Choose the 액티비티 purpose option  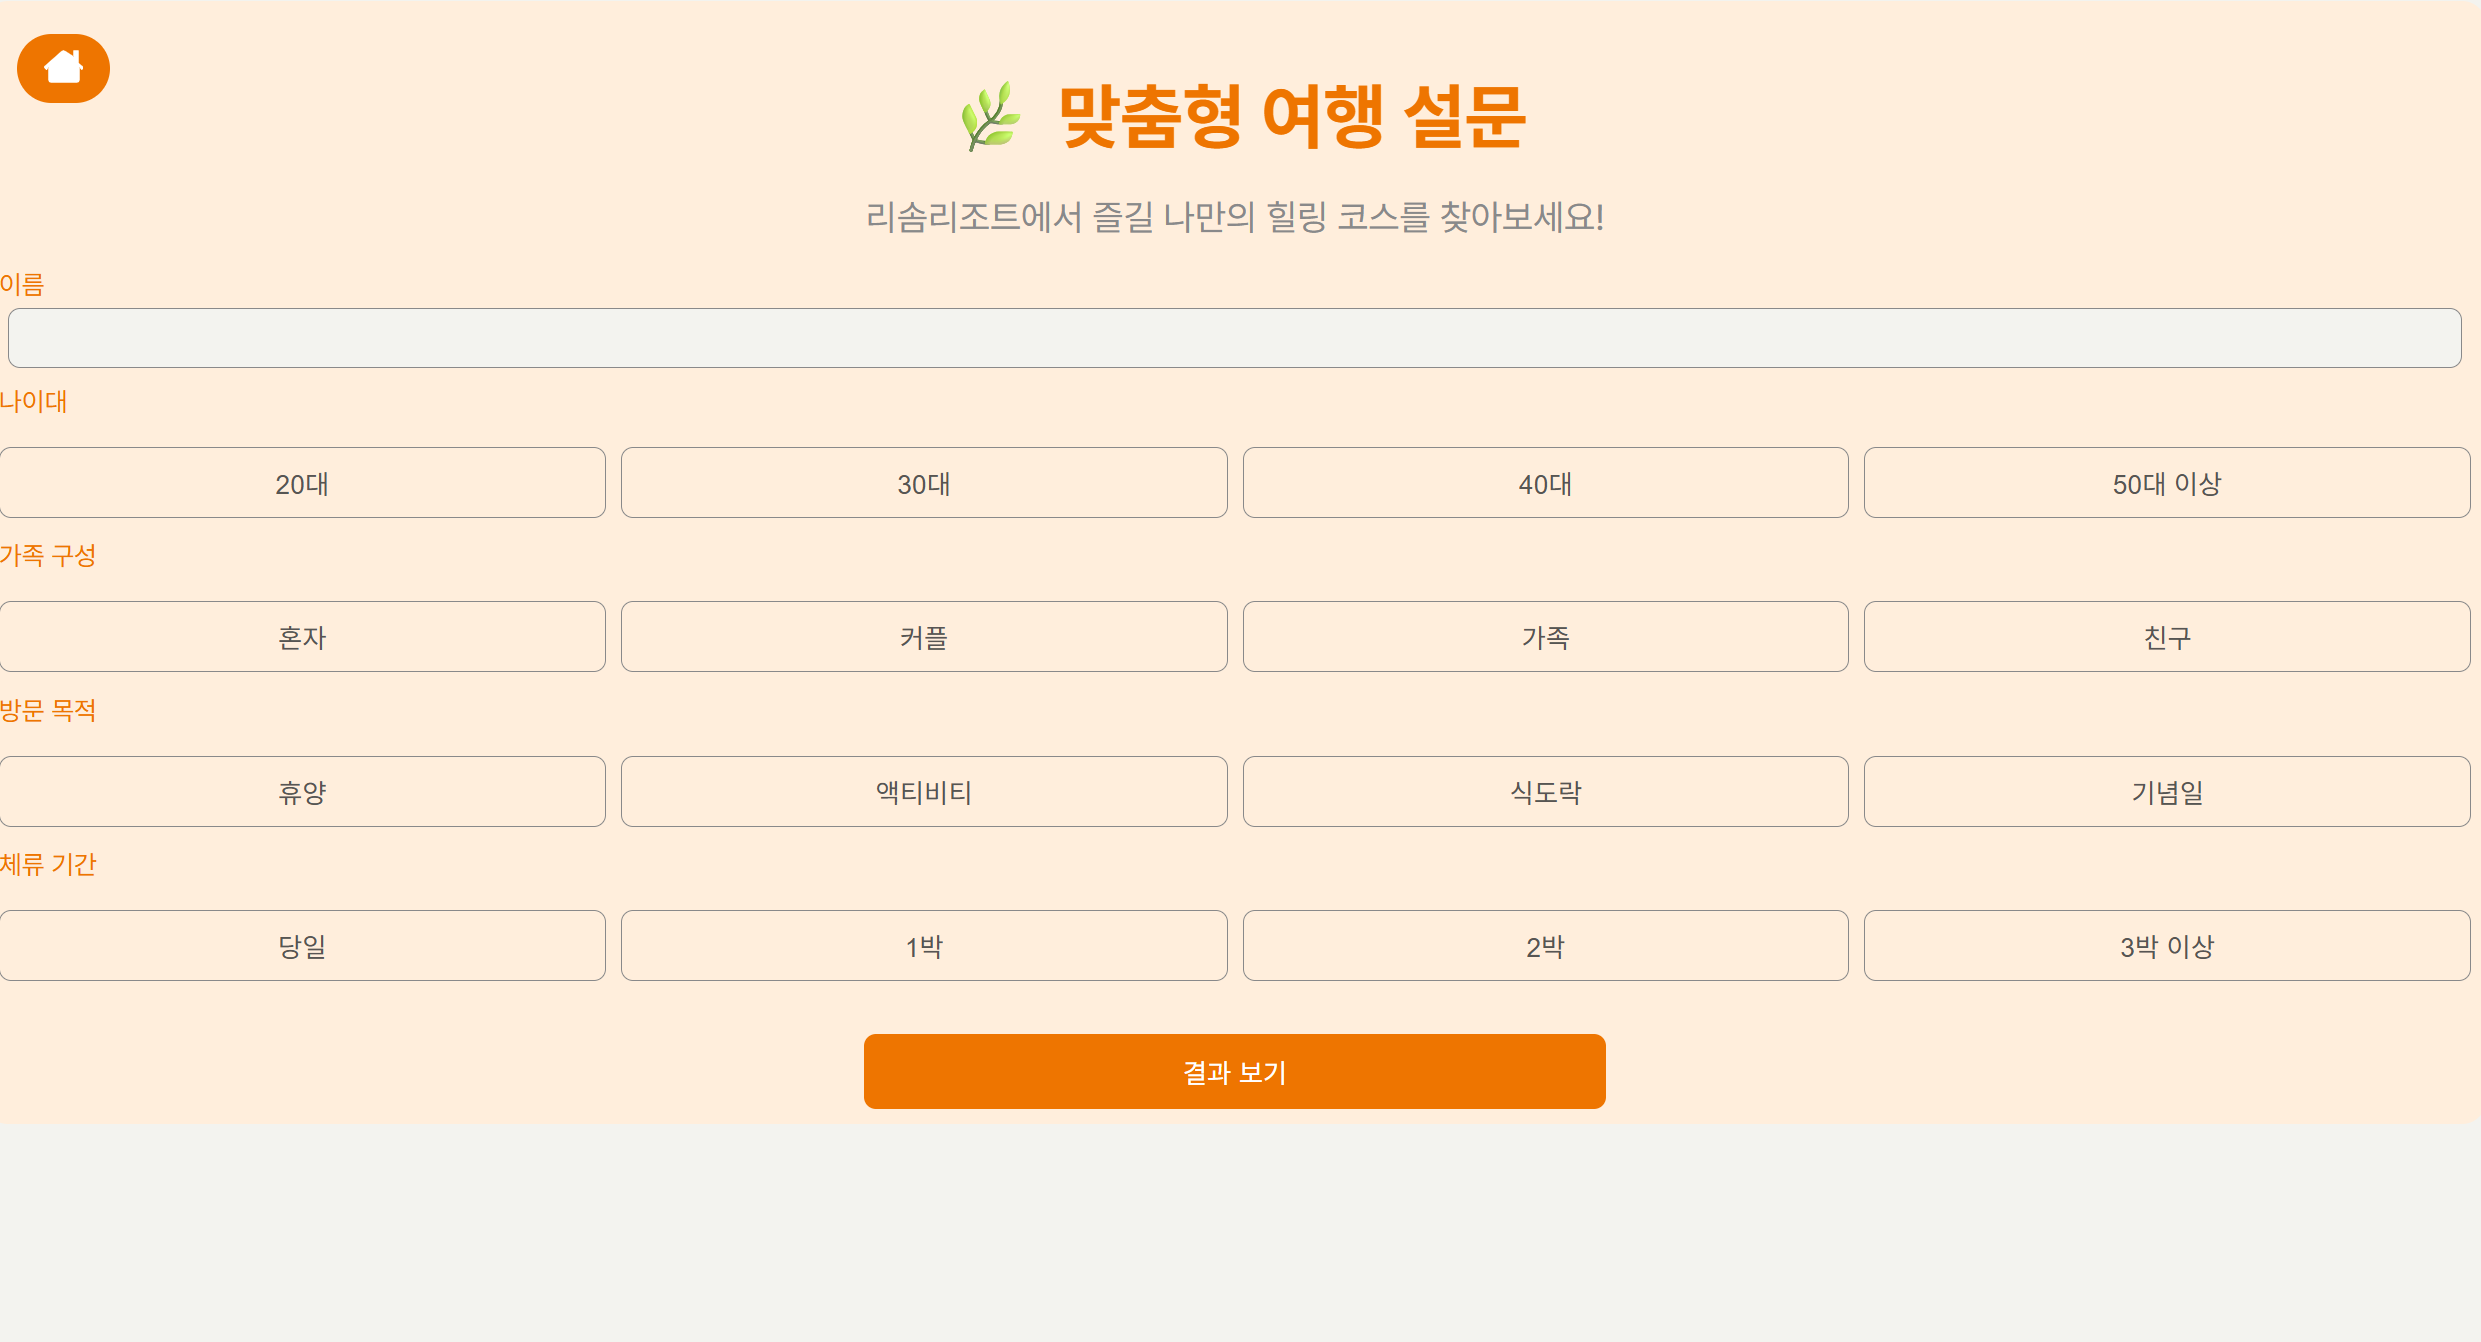924,792
